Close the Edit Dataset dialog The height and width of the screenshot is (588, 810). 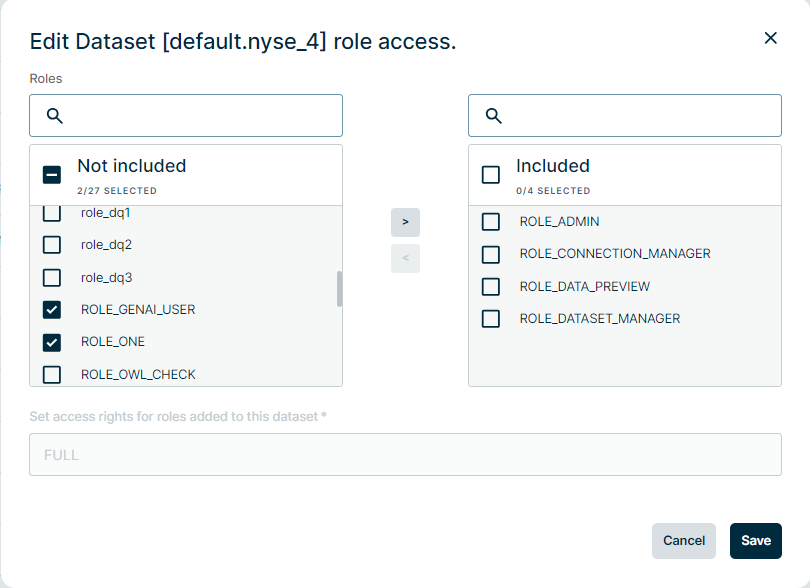[770, 38]
